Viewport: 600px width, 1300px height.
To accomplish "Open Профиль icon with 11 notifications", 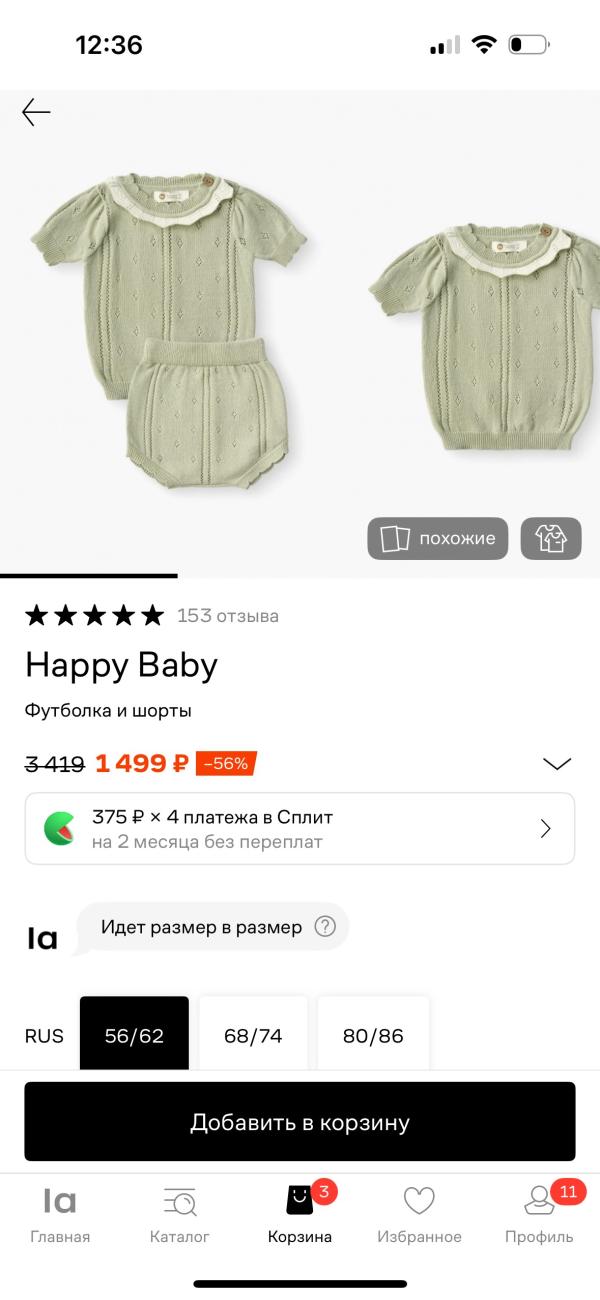I will [539, 1201].
